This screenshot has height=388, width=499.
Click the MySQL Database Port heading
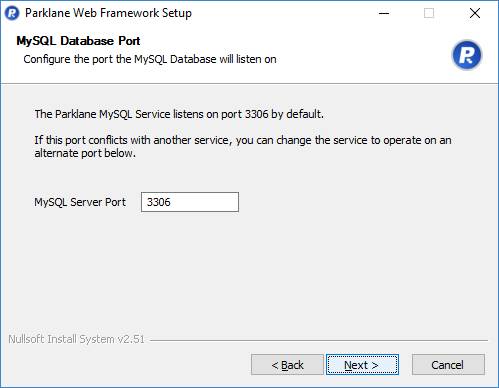click(78, 41)
